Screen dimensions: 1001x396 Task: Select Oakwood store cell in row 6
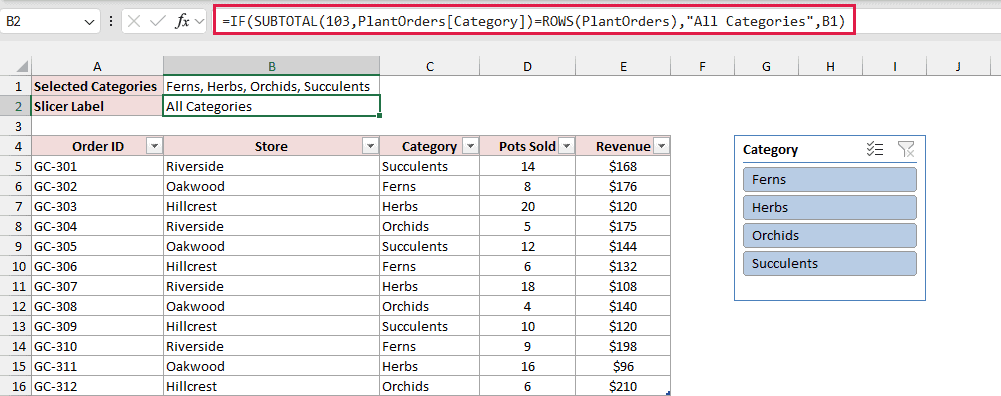271,187
